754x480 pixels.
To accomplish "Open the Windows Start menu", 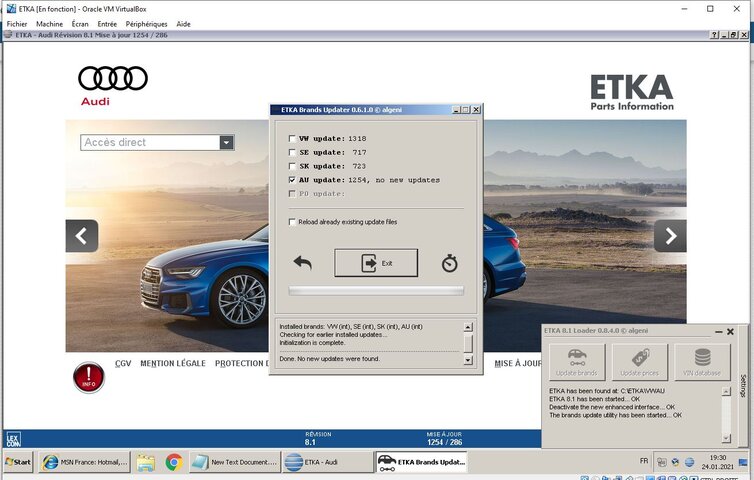I will (18, 462).
